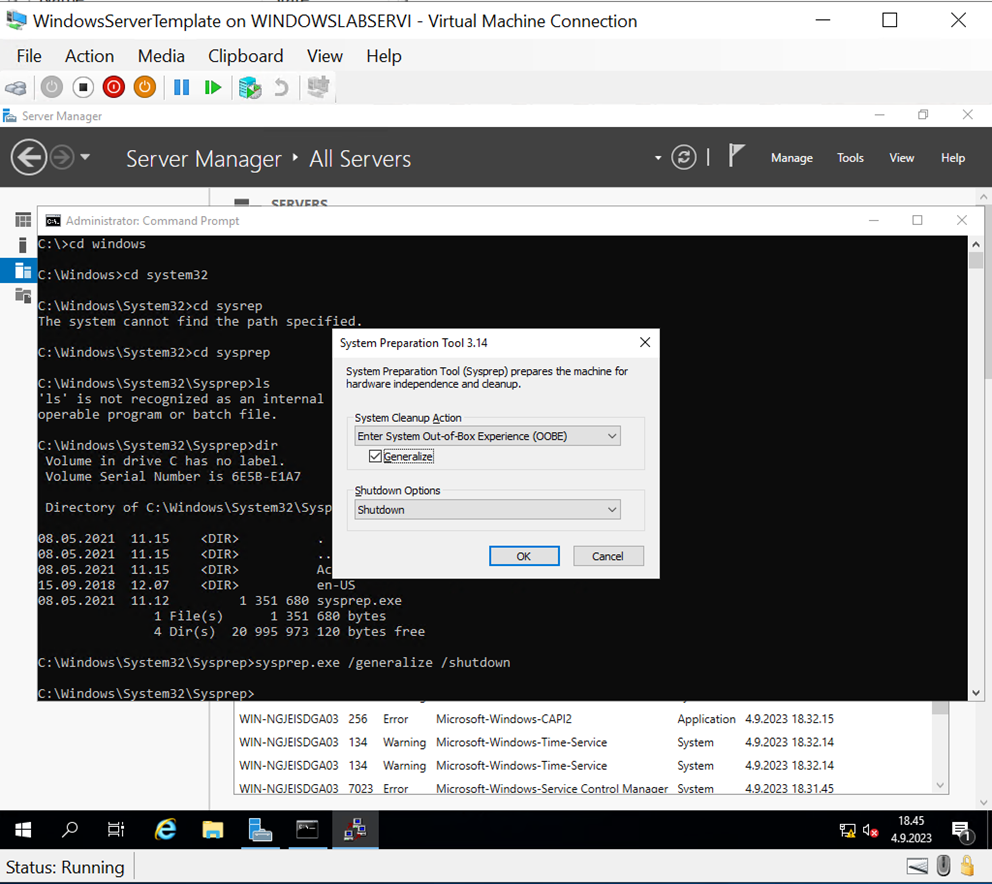Select Local Server in the sidebar
The width and height of the screenshot is (992, 884).
click(22, 244)
